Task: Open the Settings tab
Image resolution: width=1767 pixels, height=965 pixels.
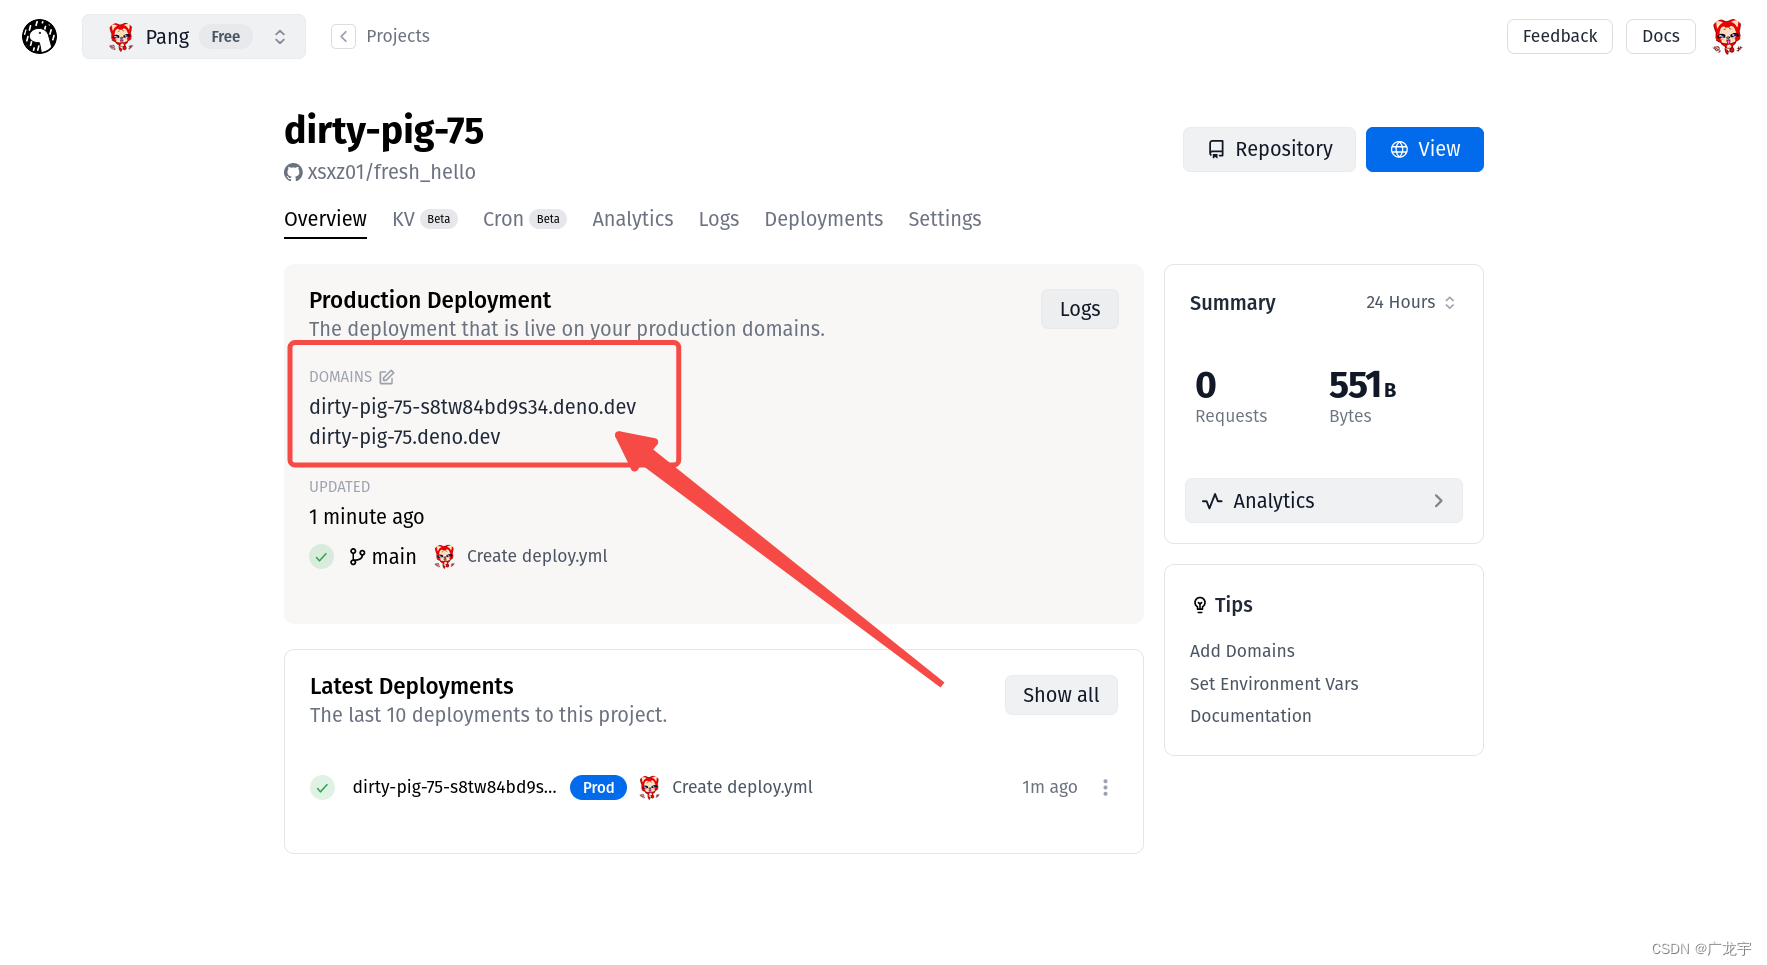Action: pos(944,219)
